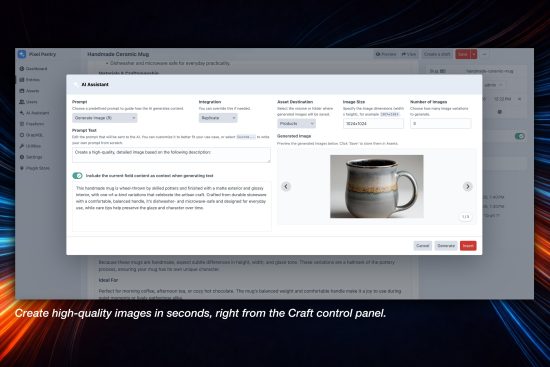Open Assets via its sidebar icon

(x=22, y=91)
